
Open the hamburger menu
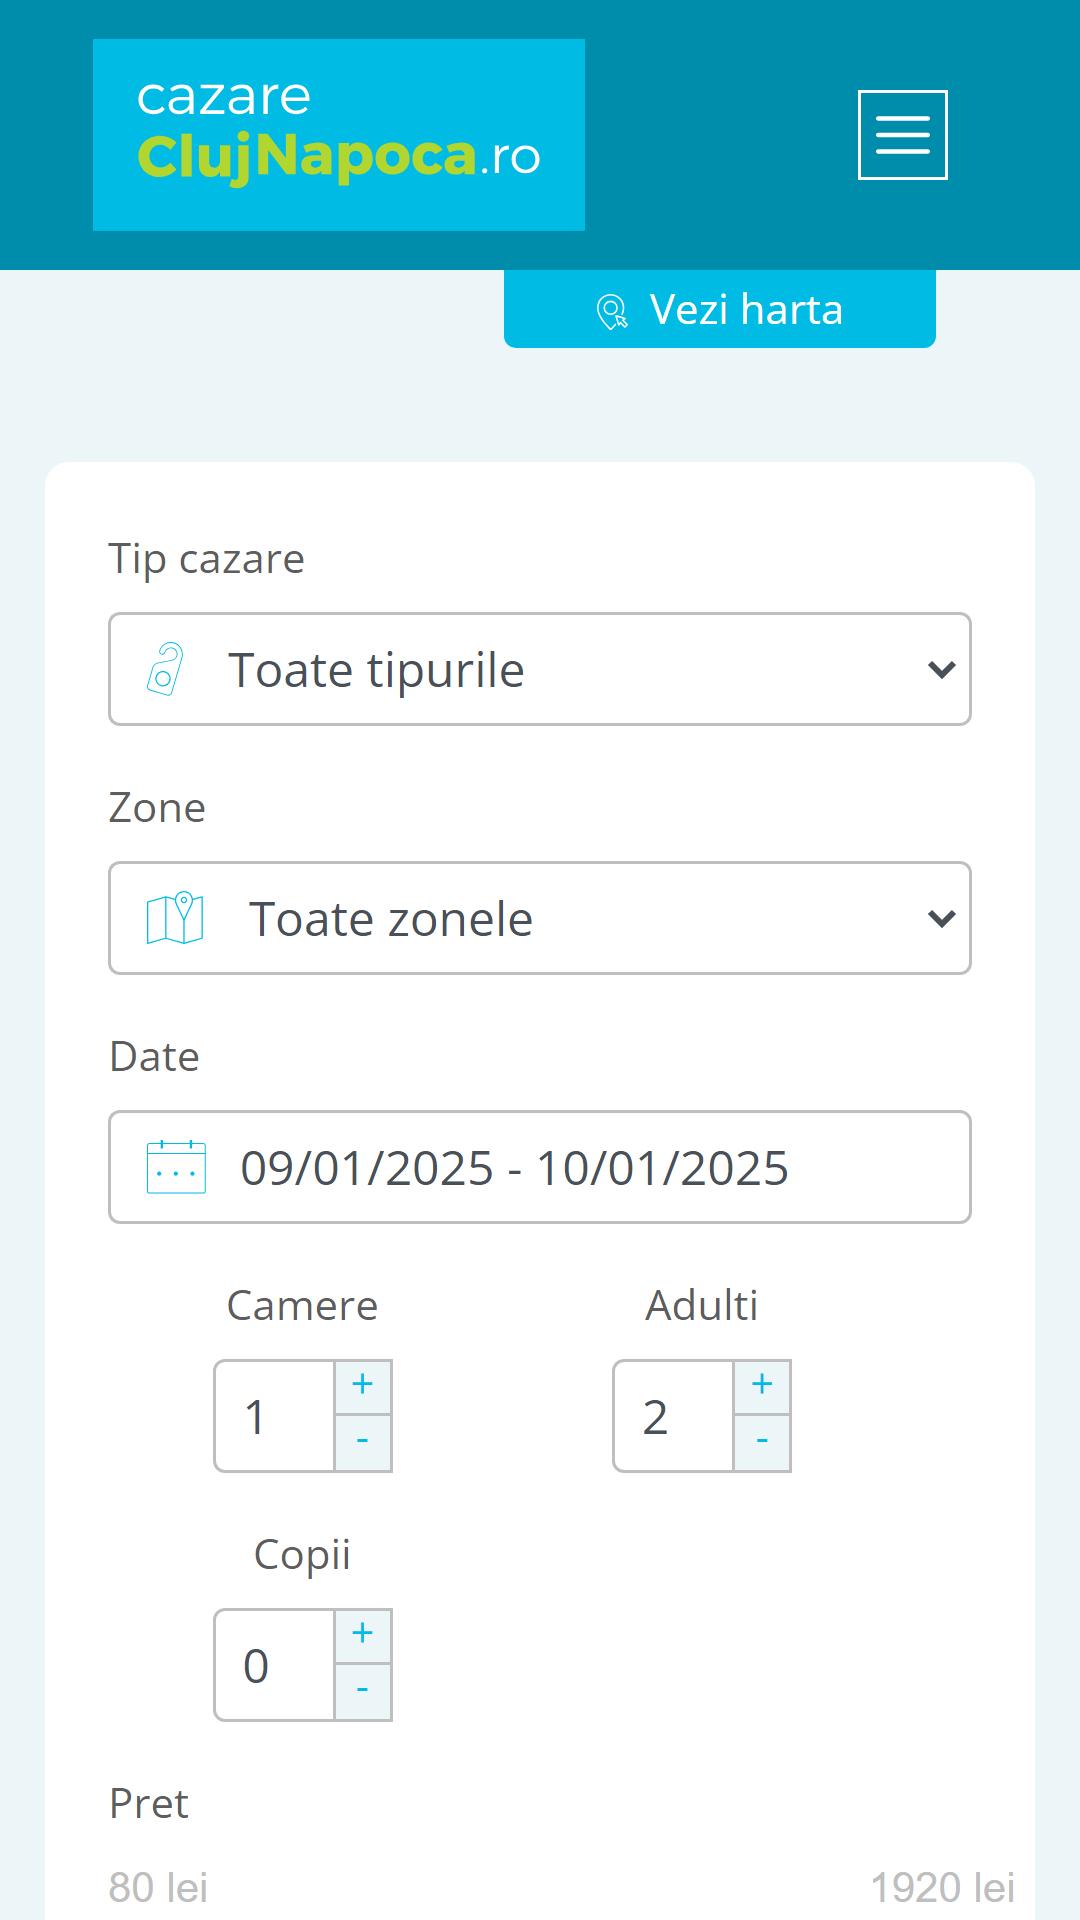click(x=902, y=135)
